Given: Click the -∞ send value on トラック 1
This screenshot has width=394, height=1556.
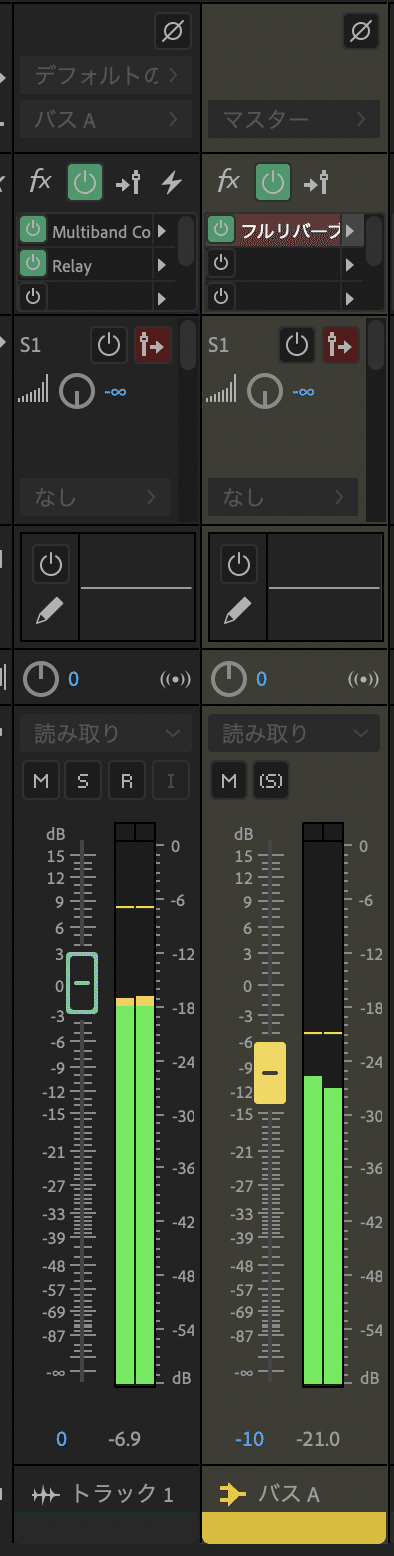Looking at the screenshot, I should (115, 391).
